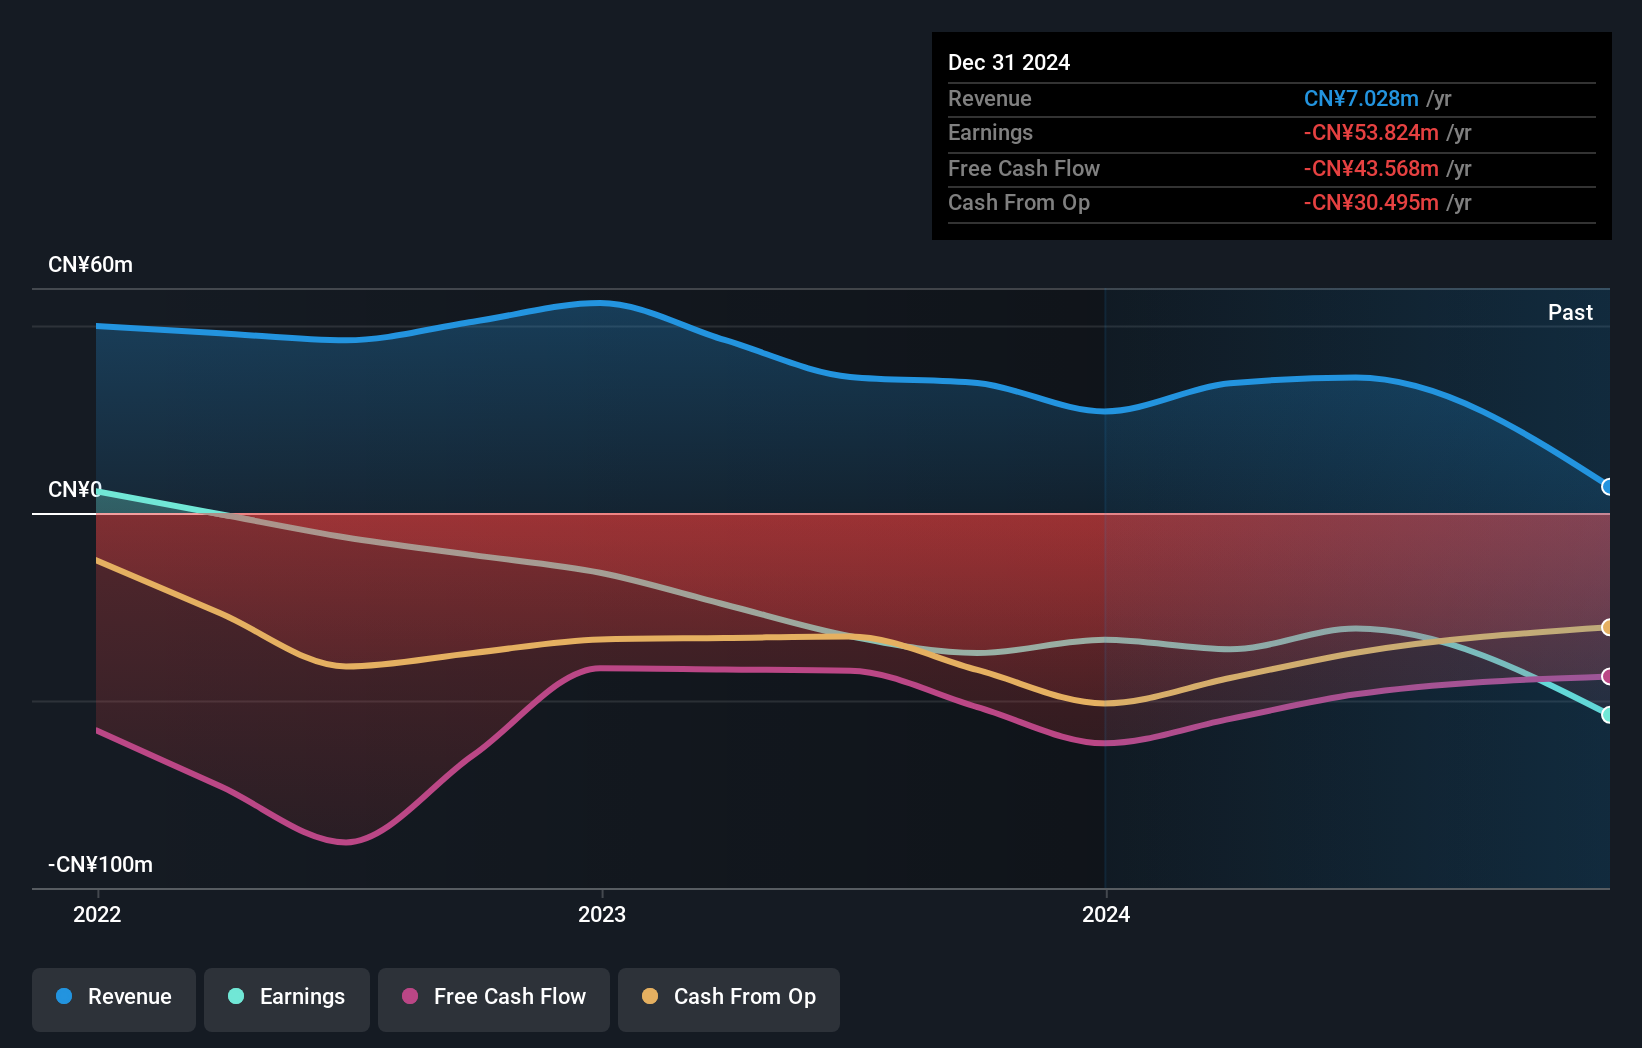Screen dimensions: 1642x1048
Task: Click the Earnings row label in tooltip
Action: (x=990, y=133)
